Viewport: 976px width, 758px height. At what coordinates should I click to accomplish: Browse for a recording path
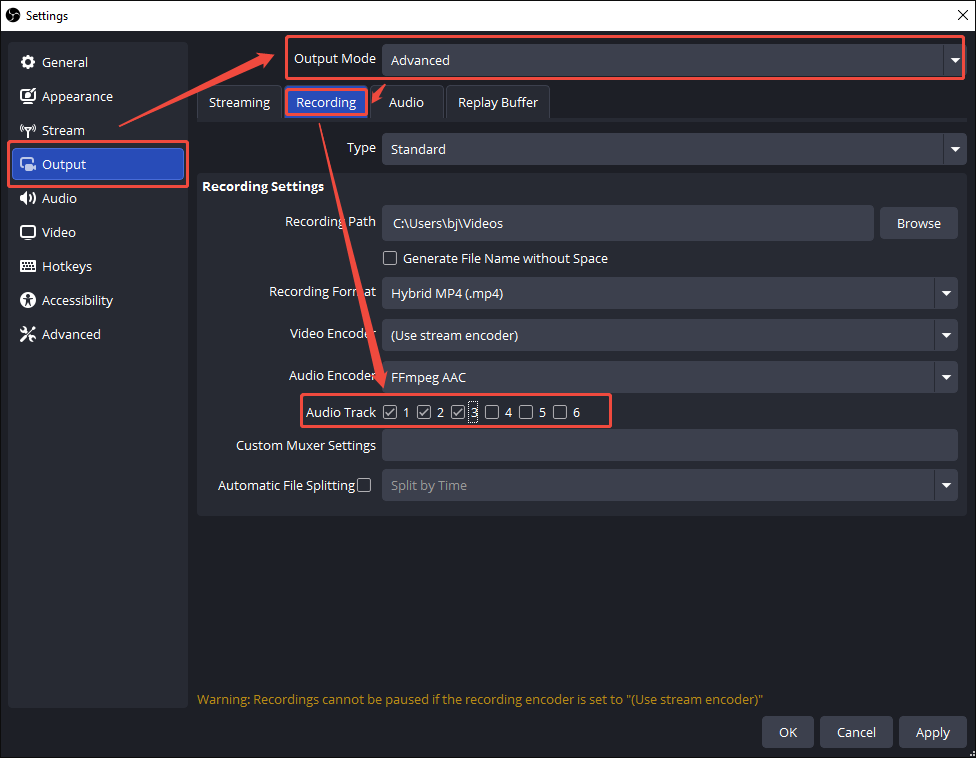(918, 223)
